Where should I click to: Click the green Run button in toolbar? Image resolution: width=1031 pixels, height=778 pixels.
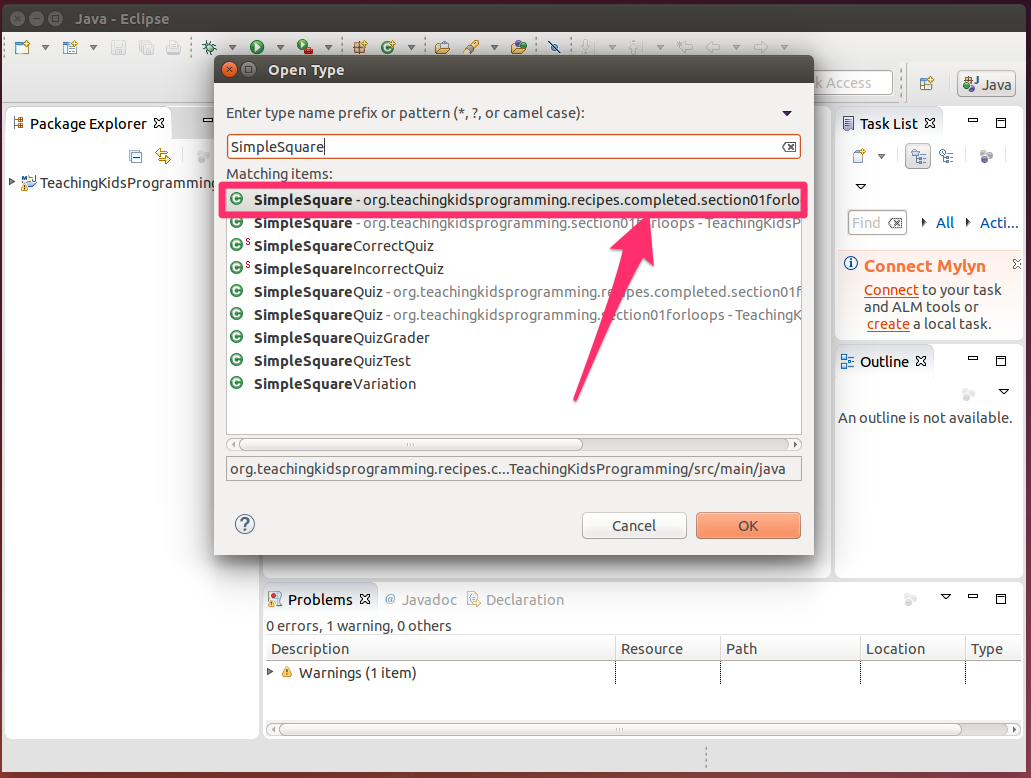click(257, 47)
